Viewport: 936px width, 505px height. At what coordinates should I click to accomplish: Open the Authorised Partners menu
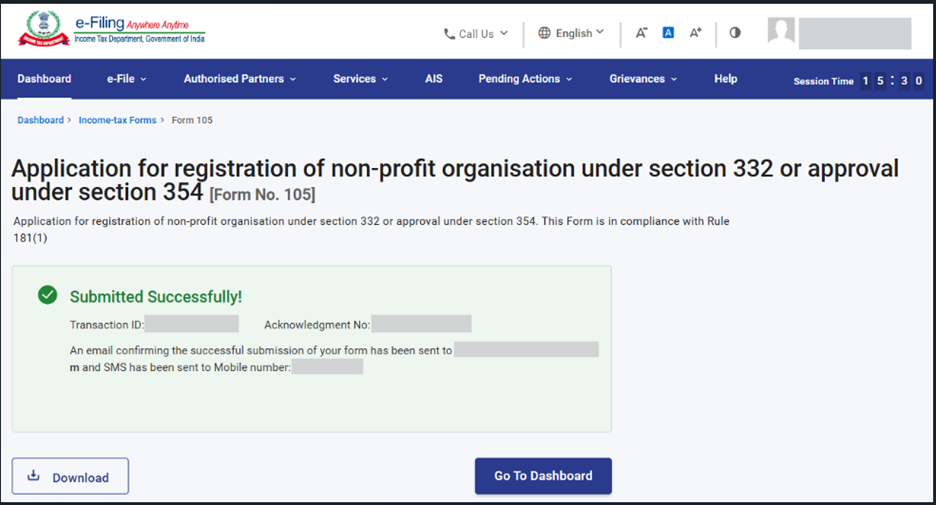click(239, 79)
